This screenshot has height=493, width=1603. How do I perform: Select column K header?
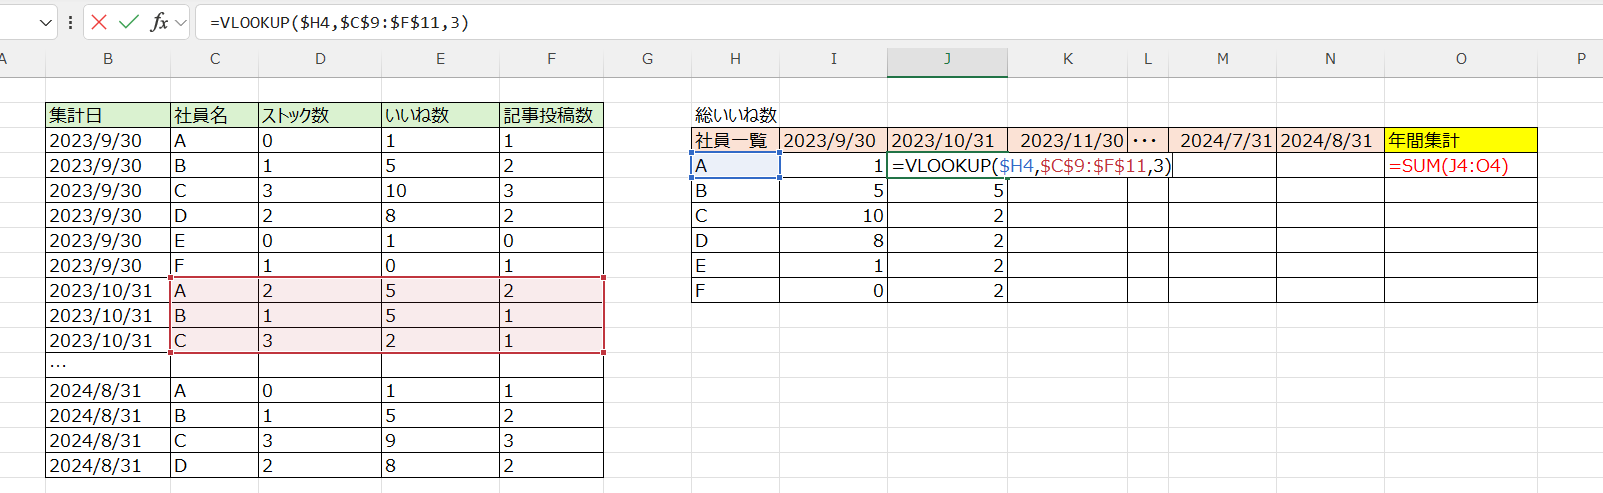[x=1068, y=59]
